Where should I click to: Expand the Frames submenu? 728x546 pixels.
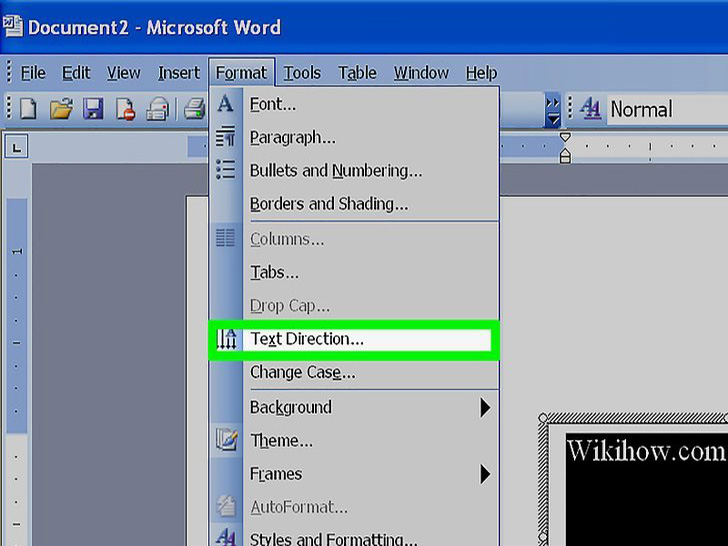click(354, 474)
